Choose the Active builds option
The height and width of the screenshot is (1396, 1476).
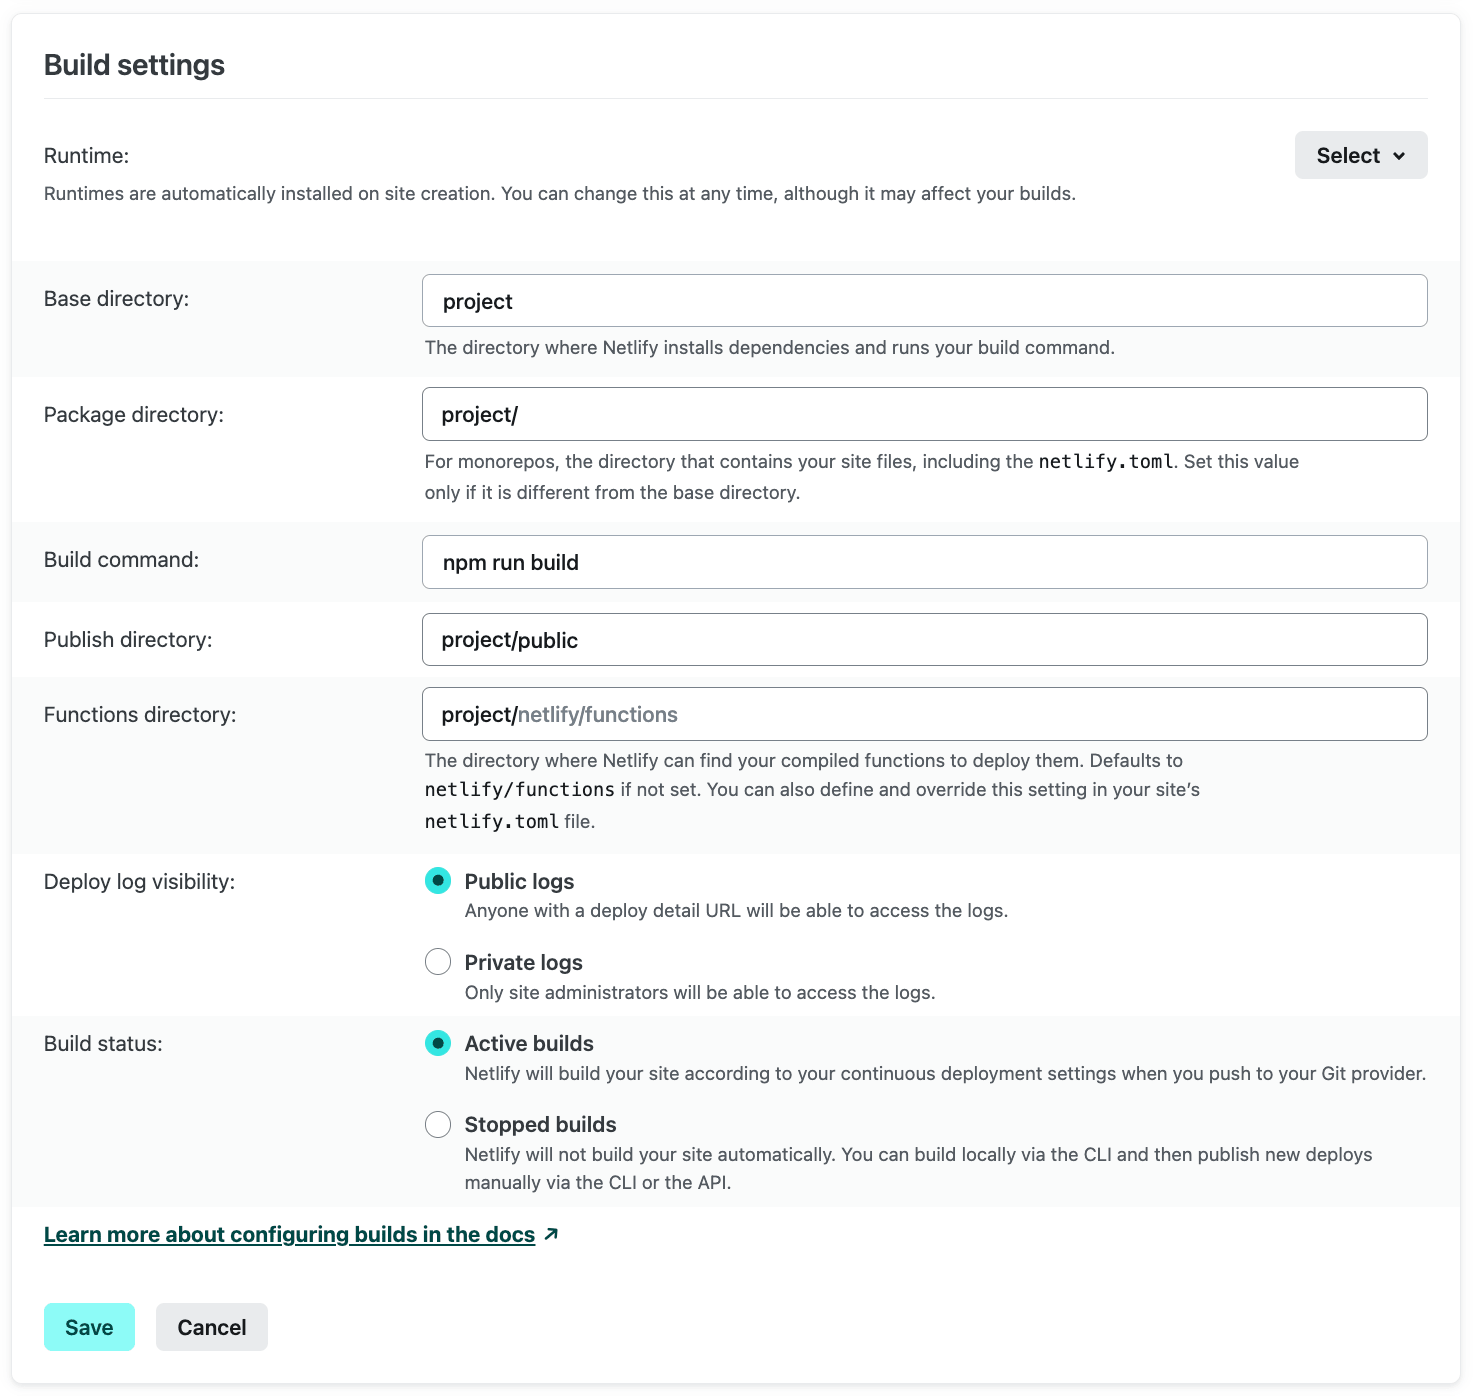tap(438, 1043)
